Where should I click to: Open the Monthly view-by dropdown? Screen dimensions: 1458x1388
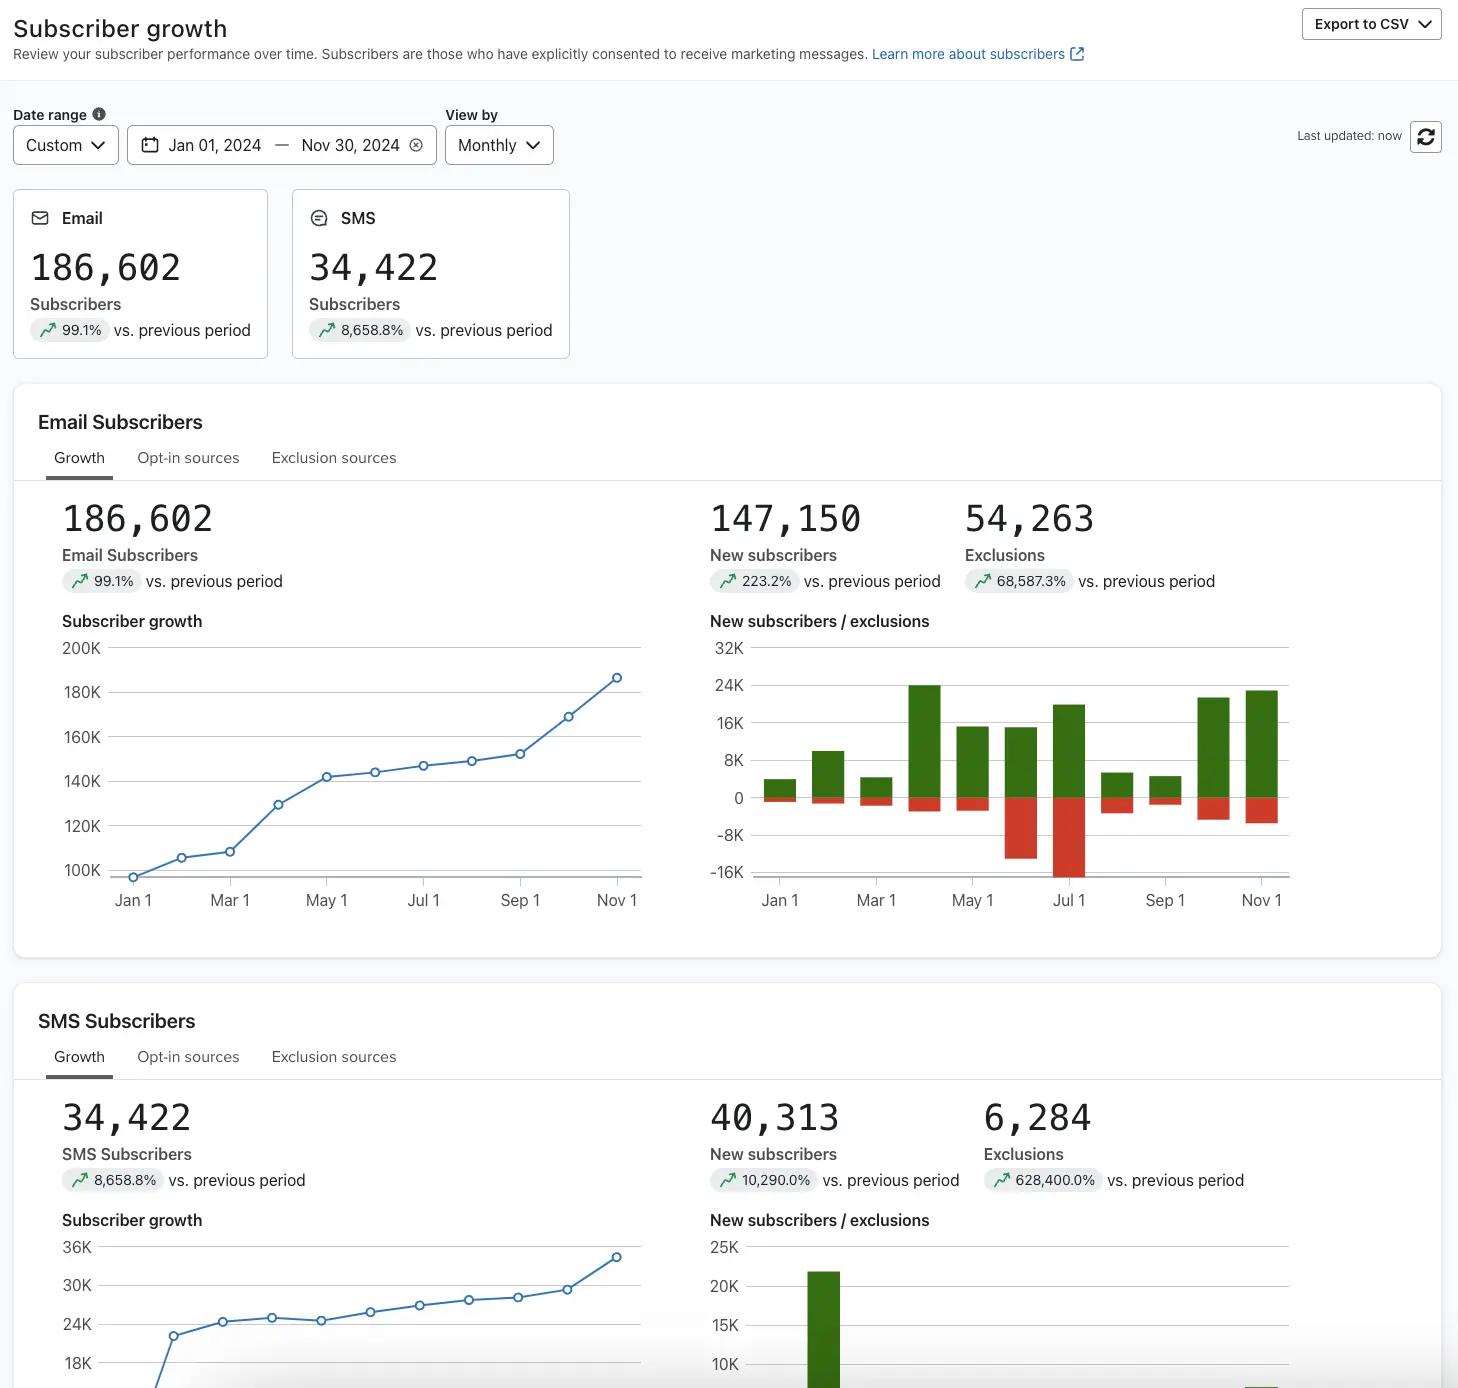pyautogui.click(x=498, y=145)
